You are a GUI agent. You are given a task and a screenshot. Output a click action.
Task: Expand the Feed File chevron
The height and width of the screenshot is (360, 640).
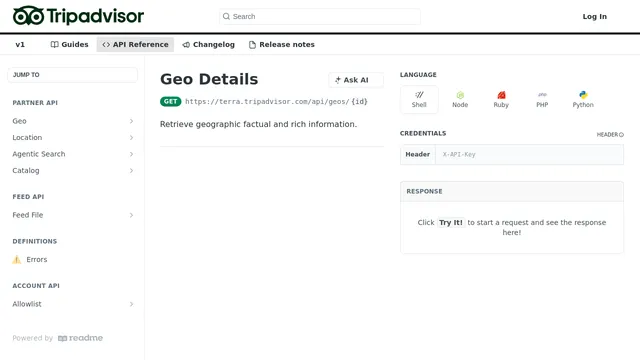[131, 215]
